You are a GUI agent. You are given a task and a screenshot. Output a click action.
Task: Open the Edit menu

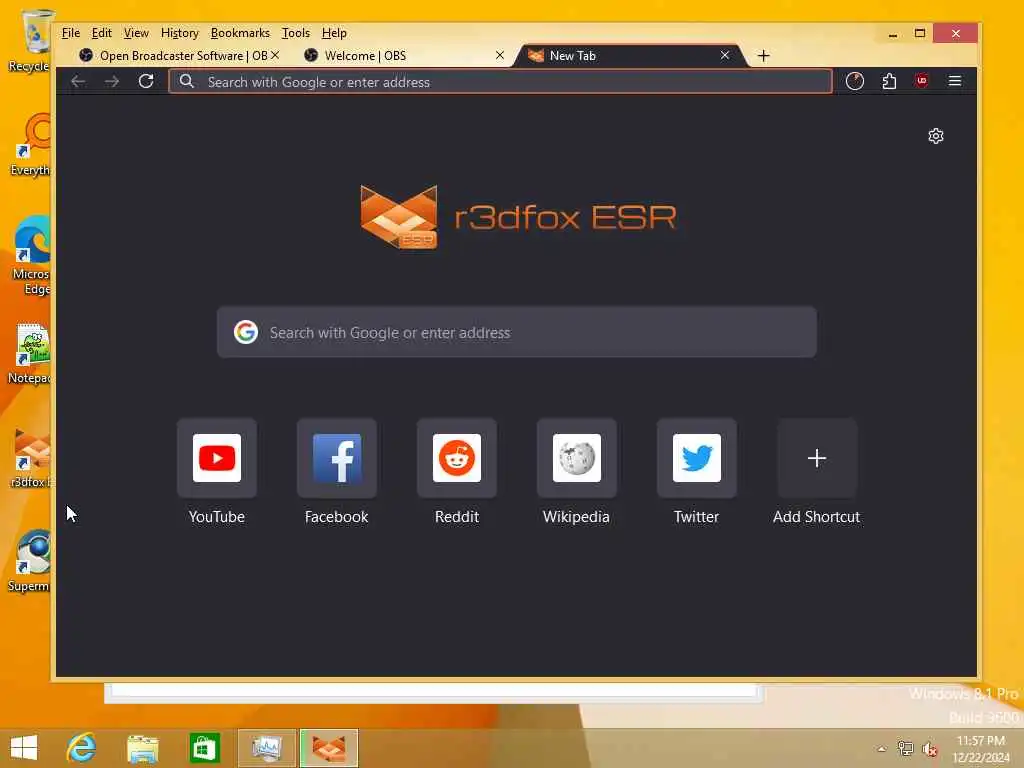(x=101, y=33)
